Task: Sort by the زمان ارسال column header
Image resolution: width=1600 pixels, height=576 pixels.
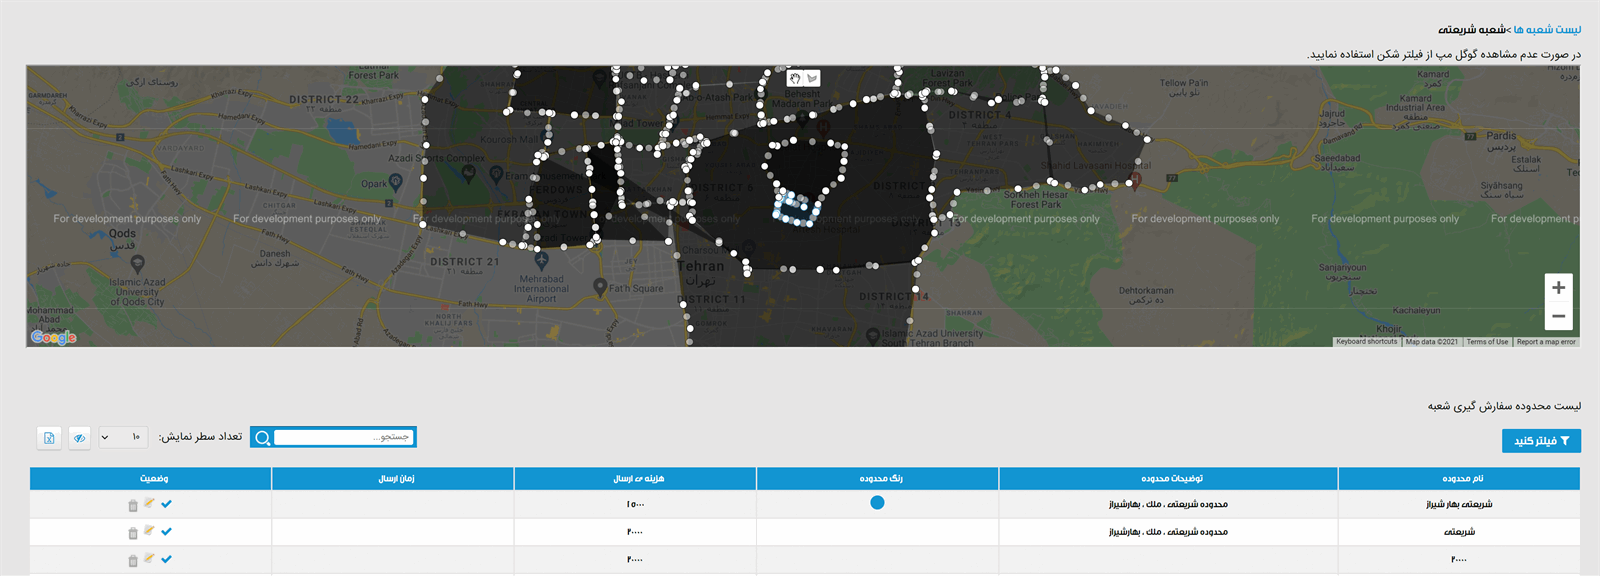Action: coord(393,479)
